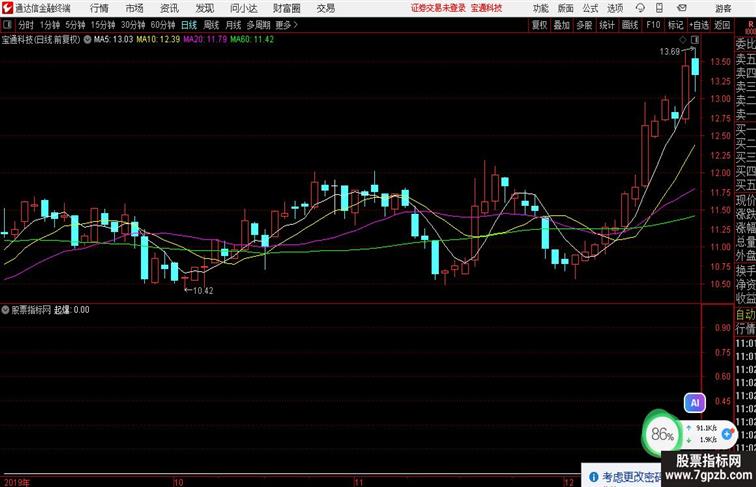Click the 标记 button

[675, 25]
